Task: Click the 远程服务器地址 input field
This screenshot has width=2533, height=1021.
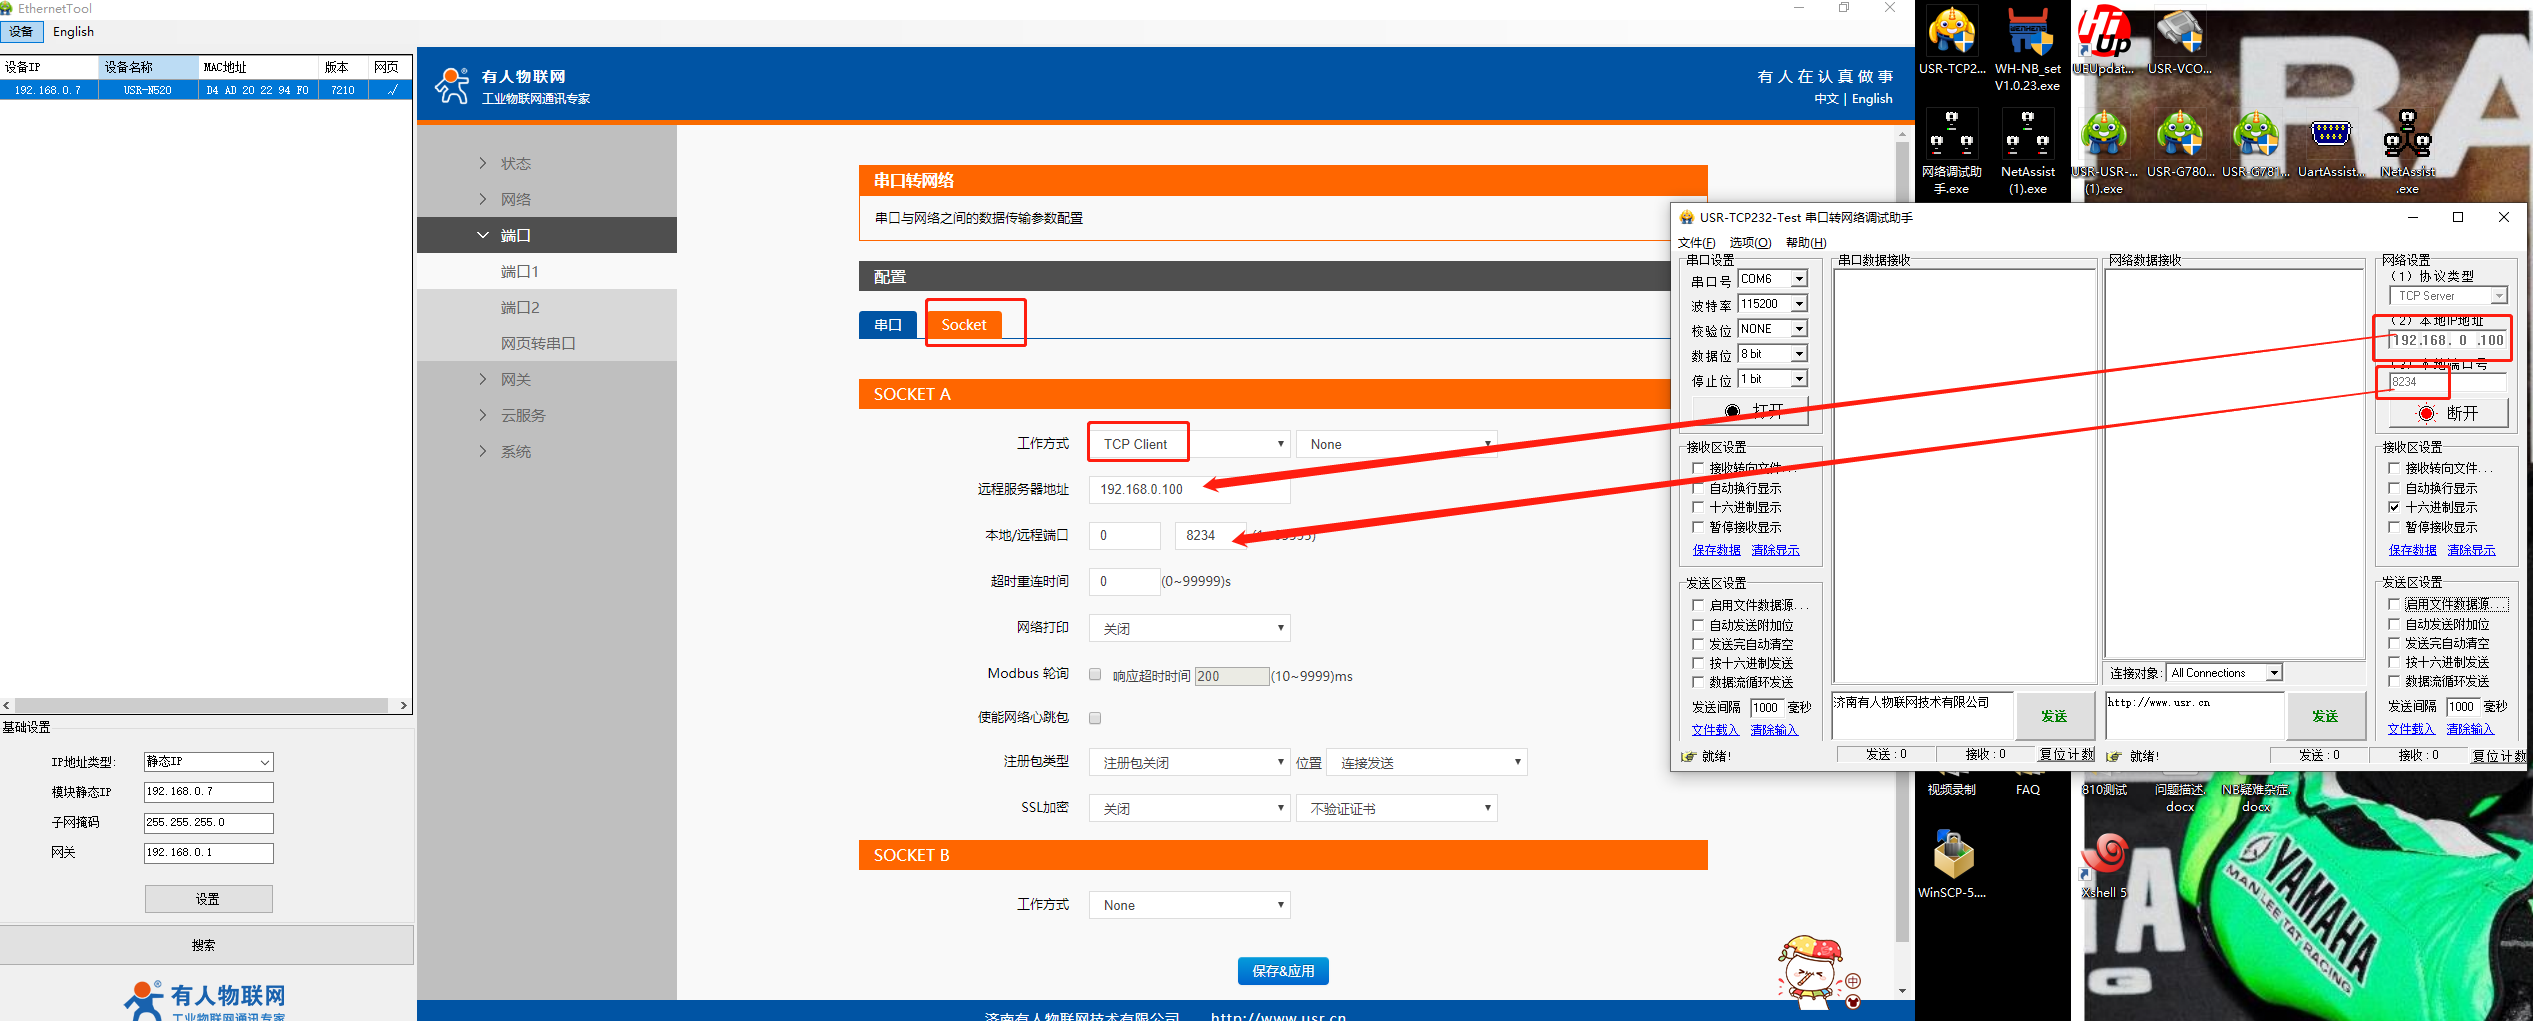Action: [x=1189, y=489]
